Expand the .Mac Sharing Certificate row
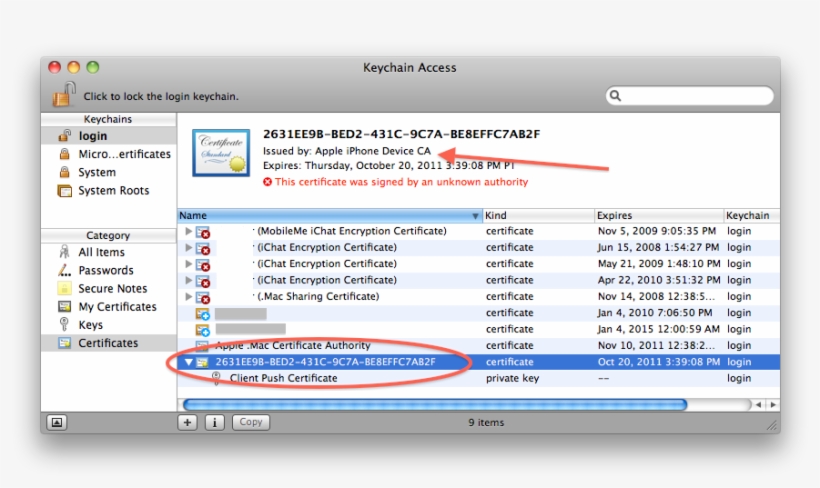Viewport: 820px width, 488px height. coord(188,297)
